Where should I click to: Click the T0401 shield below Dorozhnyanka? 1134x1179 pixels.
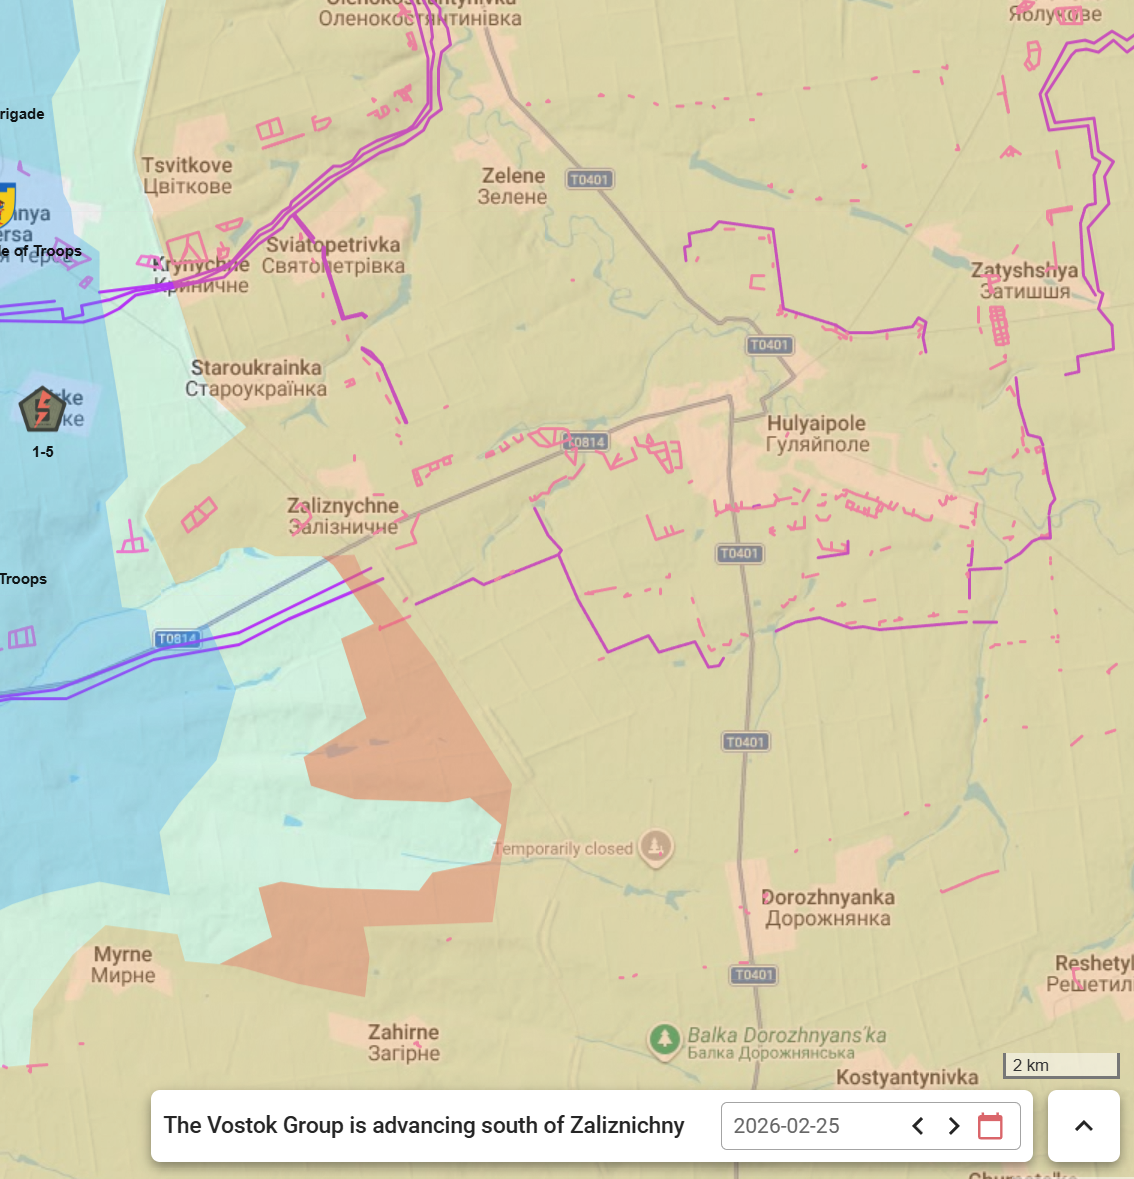tap(753, 974)
